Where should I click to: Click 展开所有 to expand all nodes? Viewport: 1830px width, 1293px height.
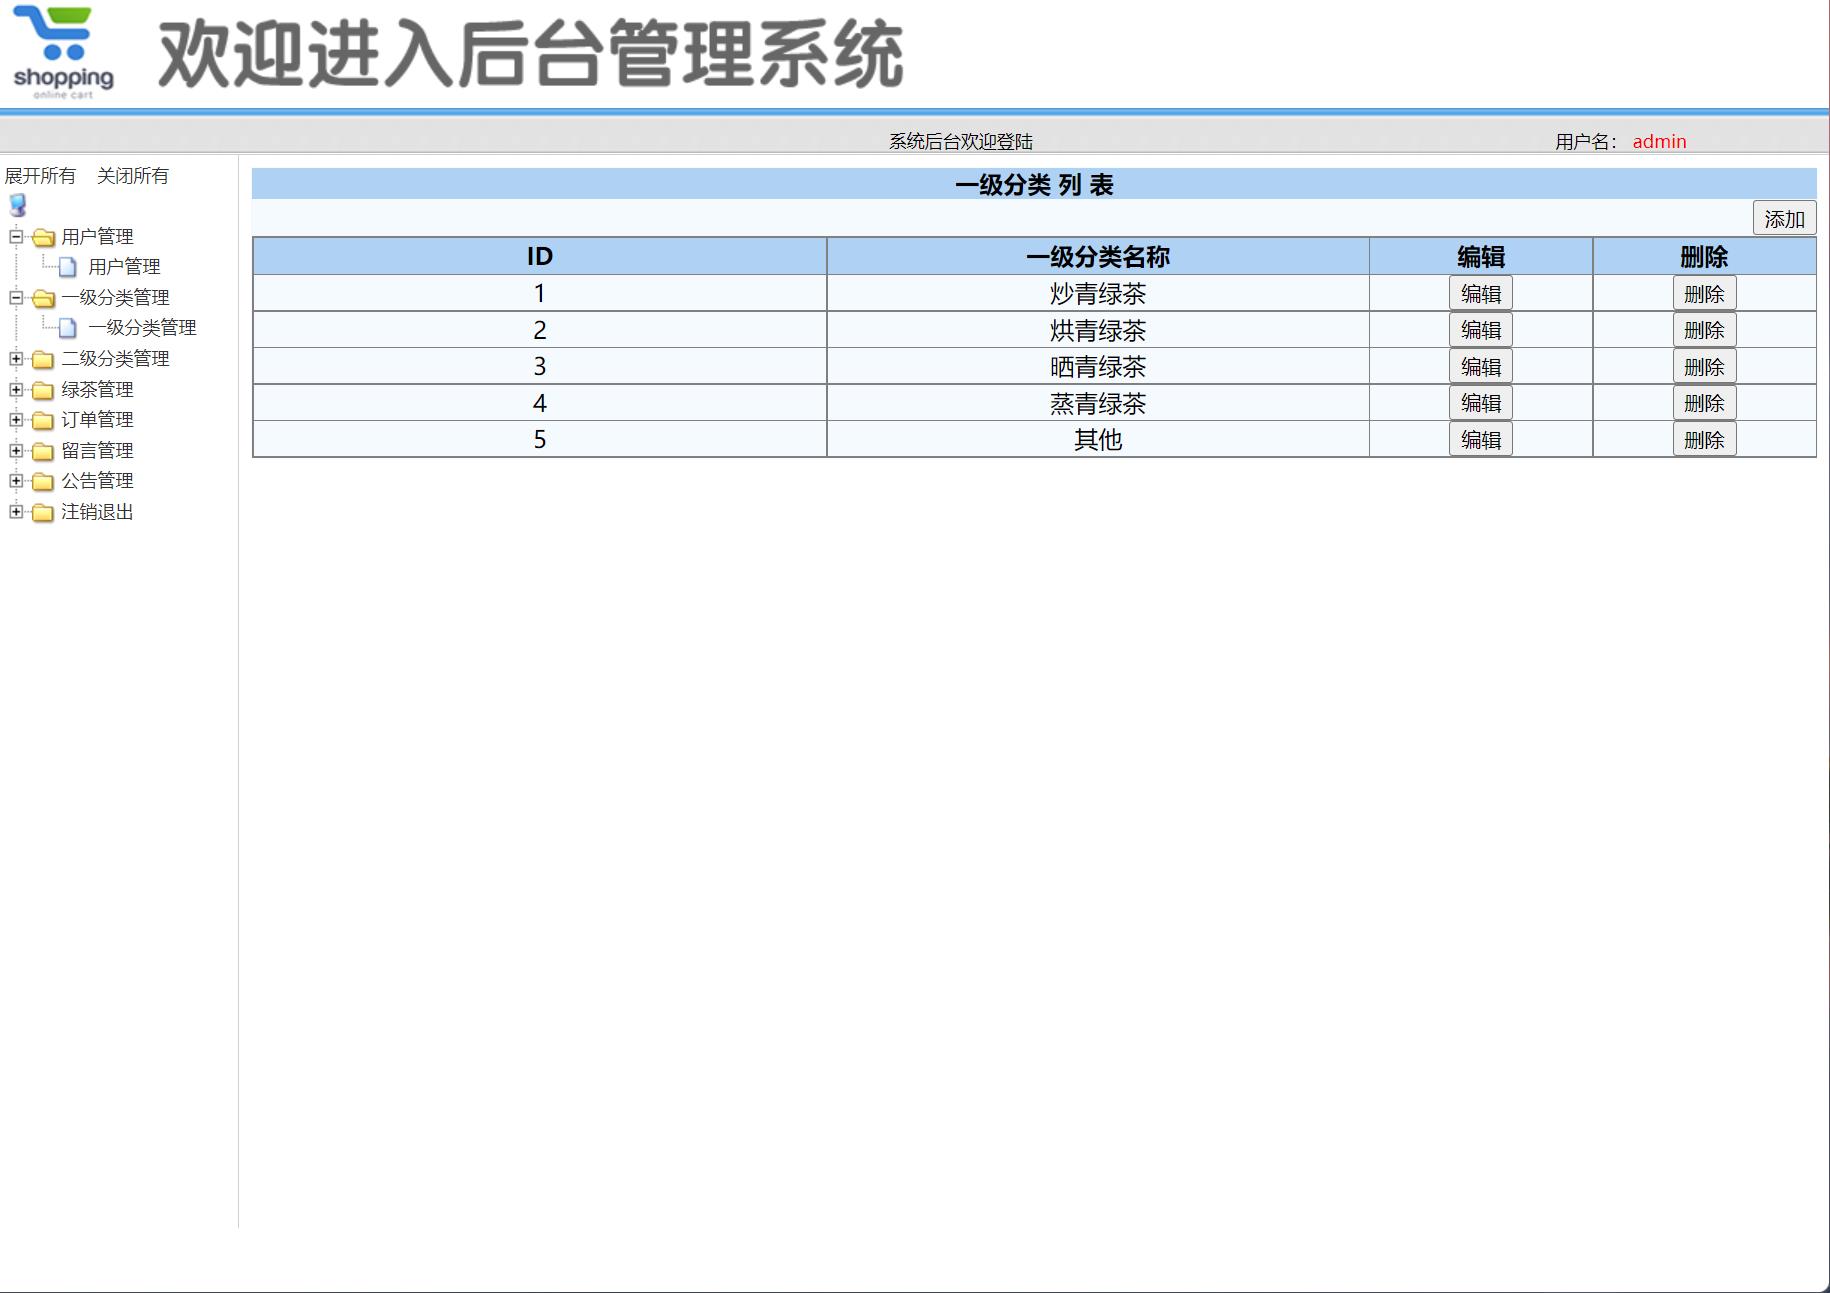[39, 175]
